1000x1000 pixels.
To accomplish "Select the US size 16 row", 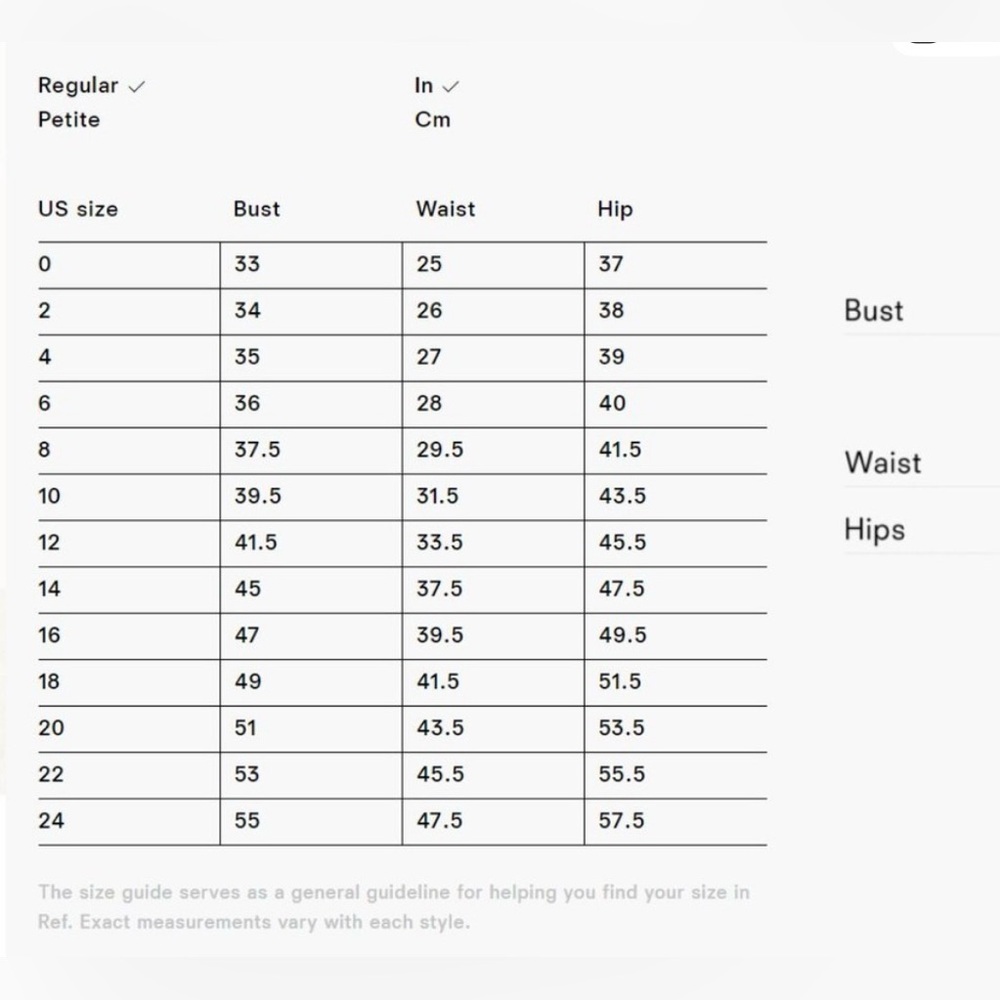I will pyautogui.click(x=402, y=636).
